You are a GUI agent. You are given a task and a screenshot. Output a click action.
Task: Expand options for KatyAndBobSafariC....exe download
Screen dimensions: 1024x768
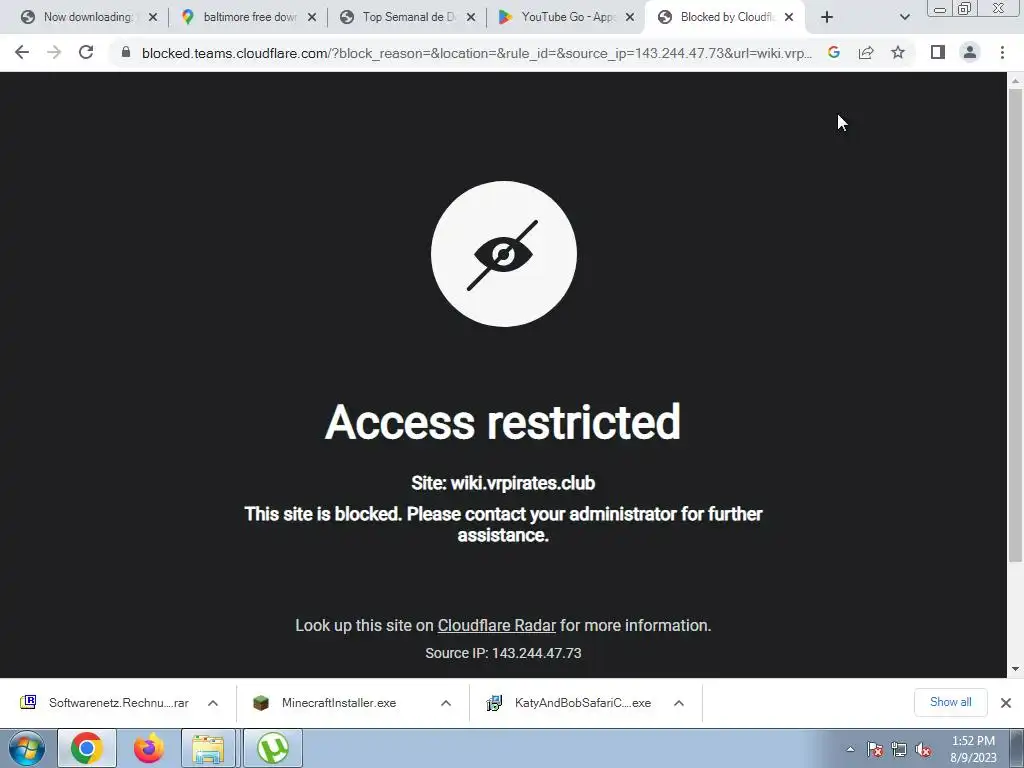pyautogui.click(x=679, y=703)
